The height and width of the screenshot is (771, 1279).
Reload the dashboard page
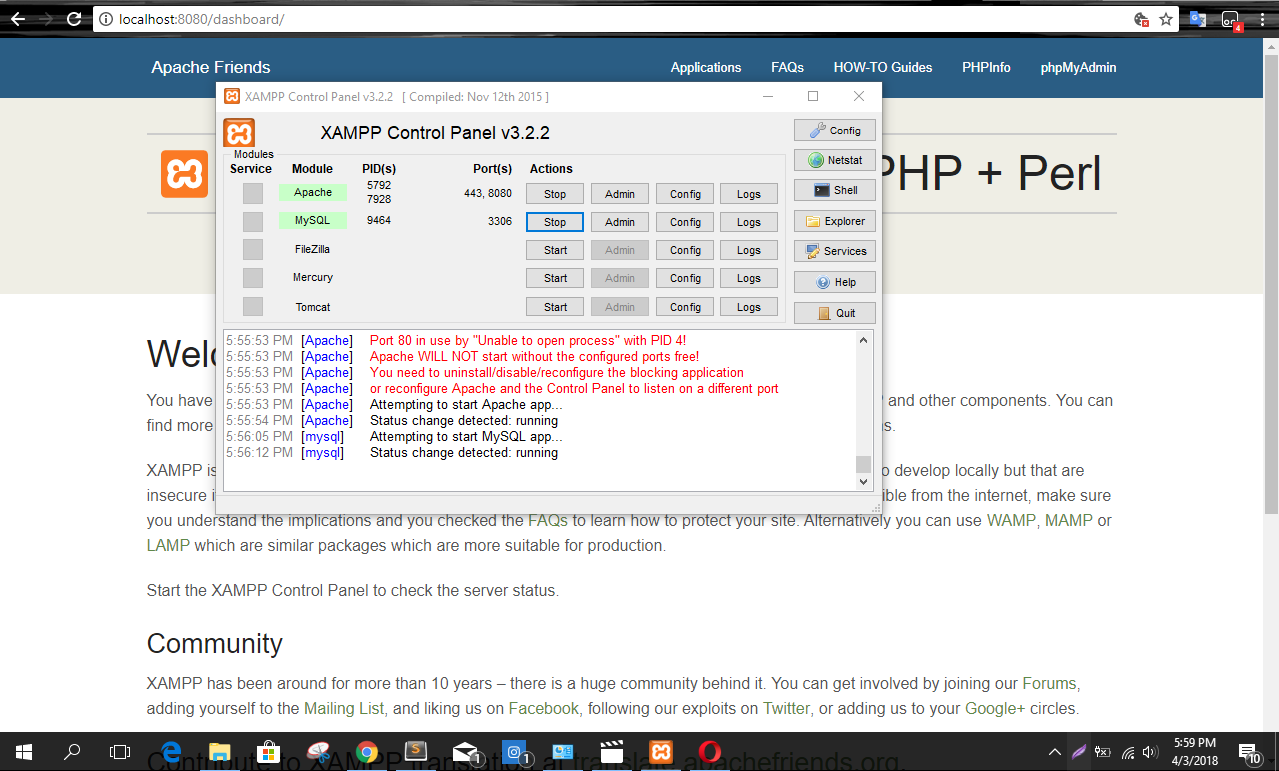click(74, 19)
